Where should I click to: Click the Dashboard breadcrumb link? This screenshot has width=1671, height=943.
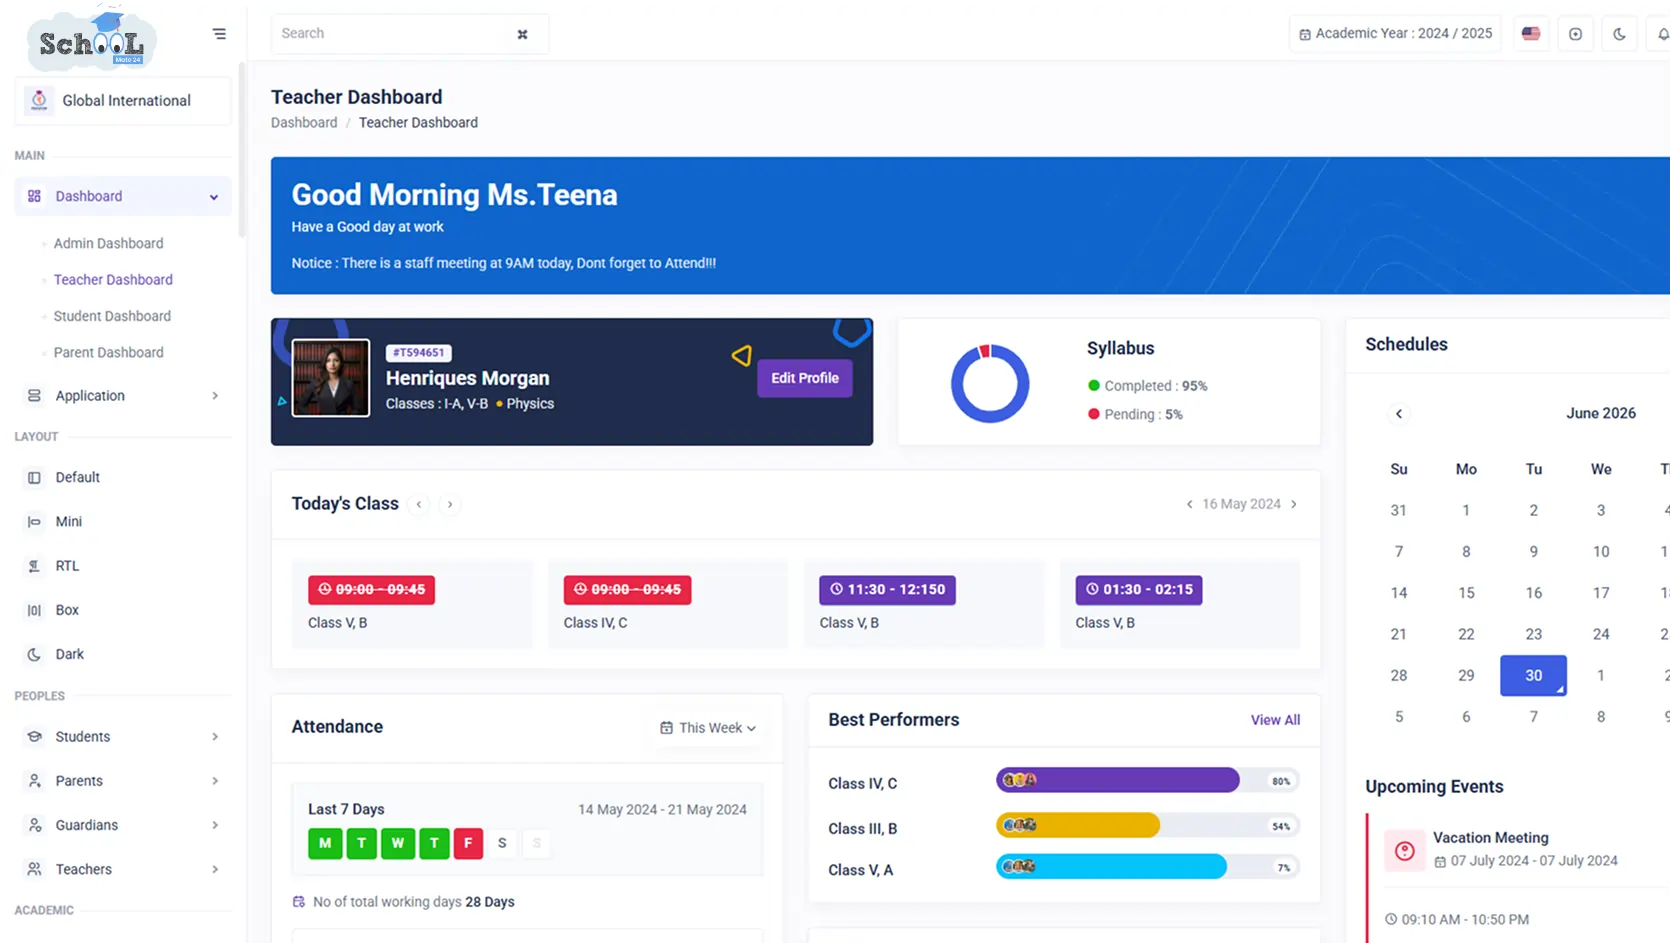click(x=304, y=123)
